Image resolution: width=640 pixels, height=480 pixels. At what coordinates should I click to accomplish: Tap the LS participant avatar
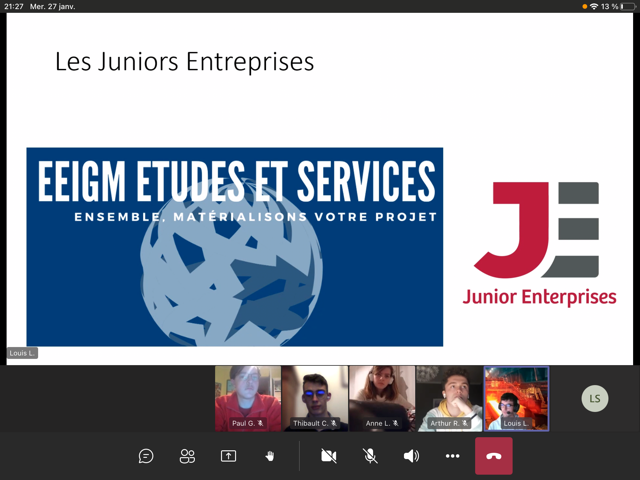tap(595, 398)
